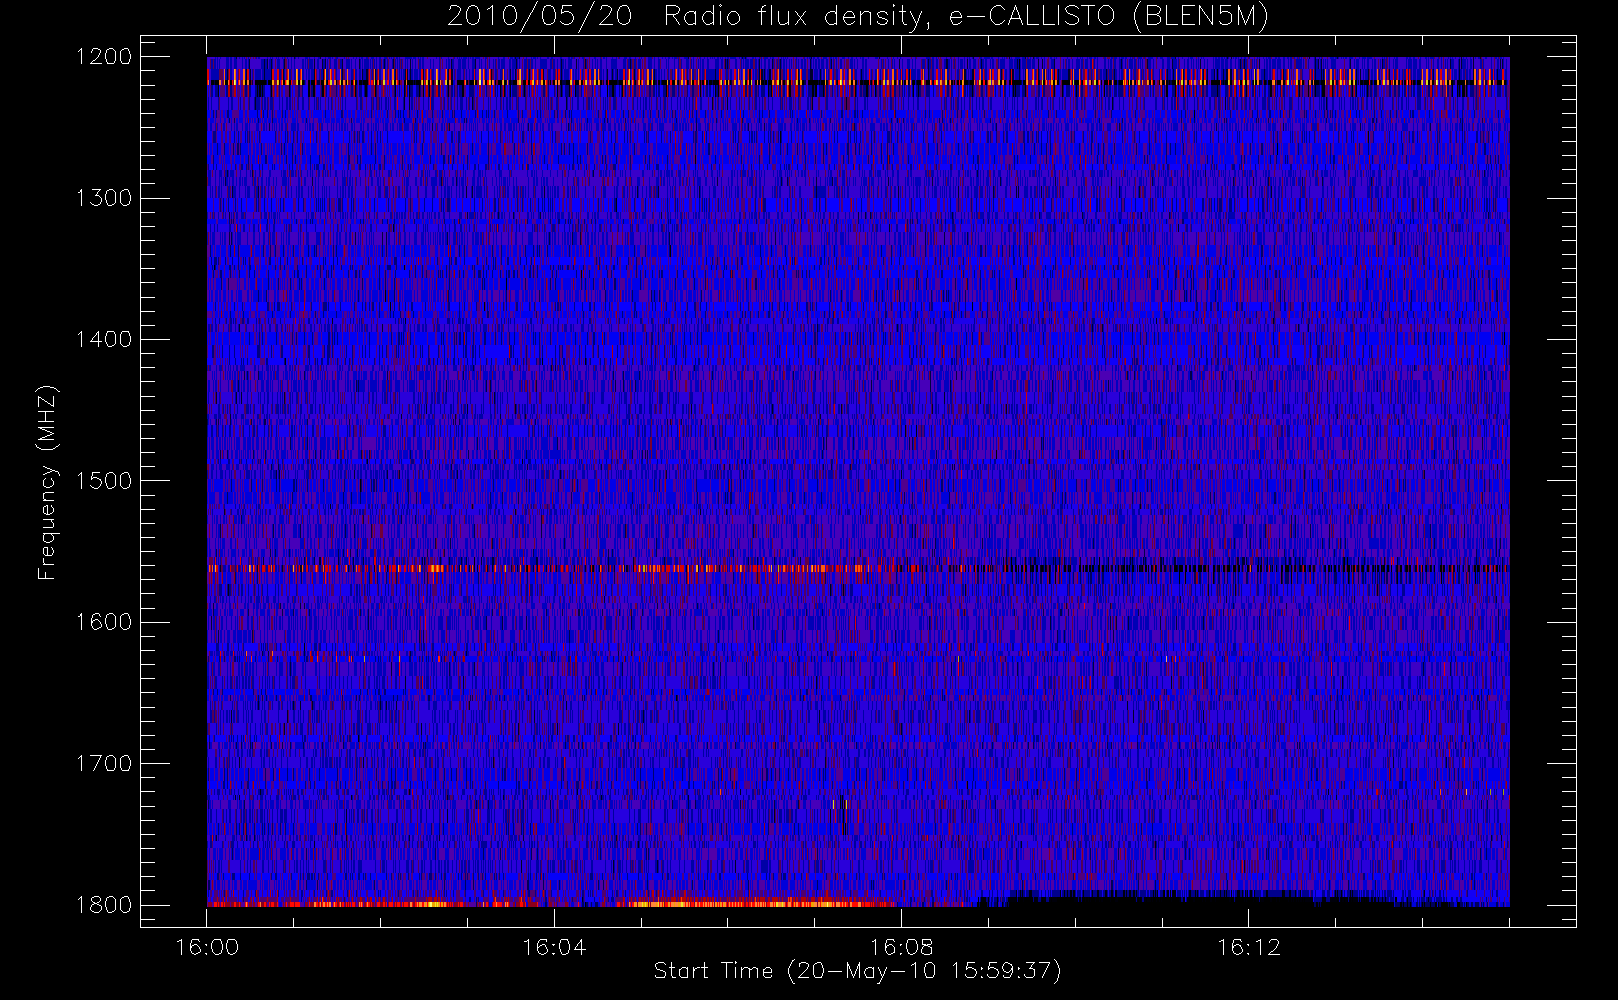Click the 16:12 time tick label
Screen dimensions: 1618x1000
[1248, 947]
